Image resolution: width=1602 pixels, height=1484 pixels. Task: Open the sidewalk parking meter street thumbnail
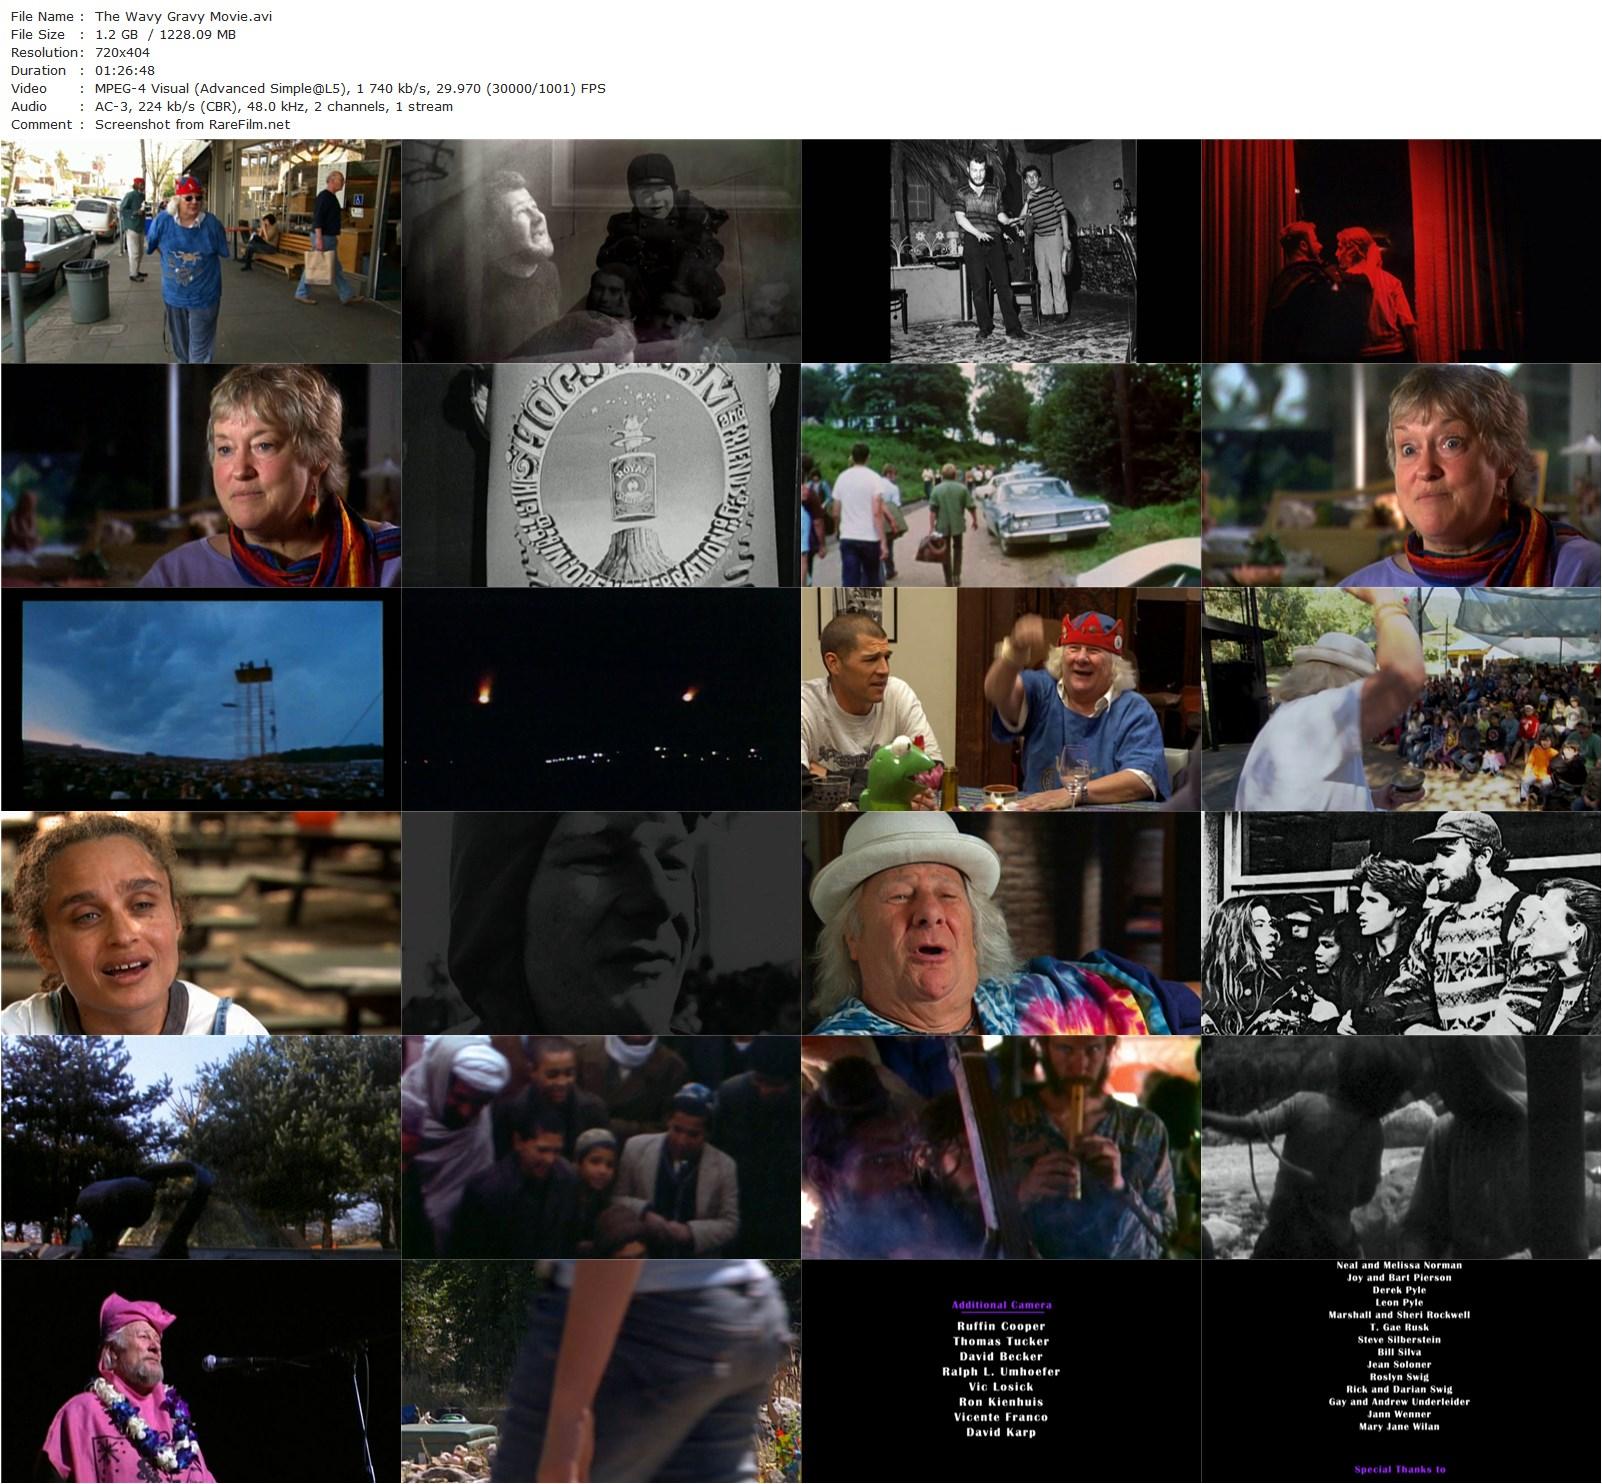click(200, 251)
